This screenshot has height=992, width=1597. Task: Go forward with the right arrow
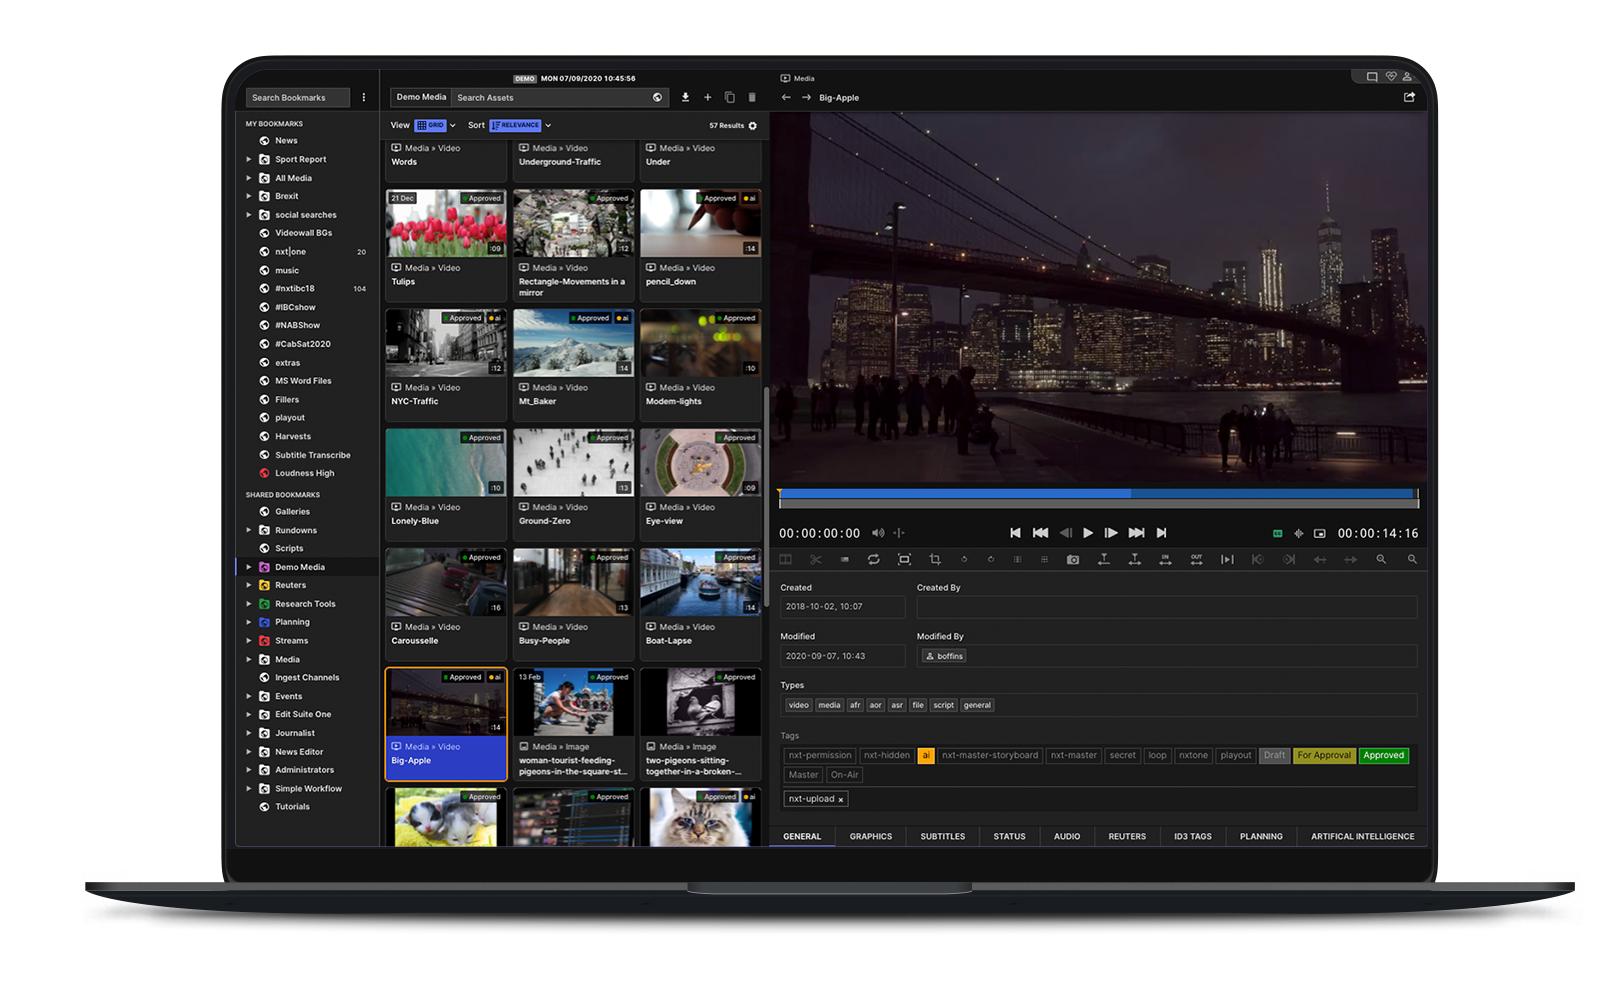click(806, 98)
